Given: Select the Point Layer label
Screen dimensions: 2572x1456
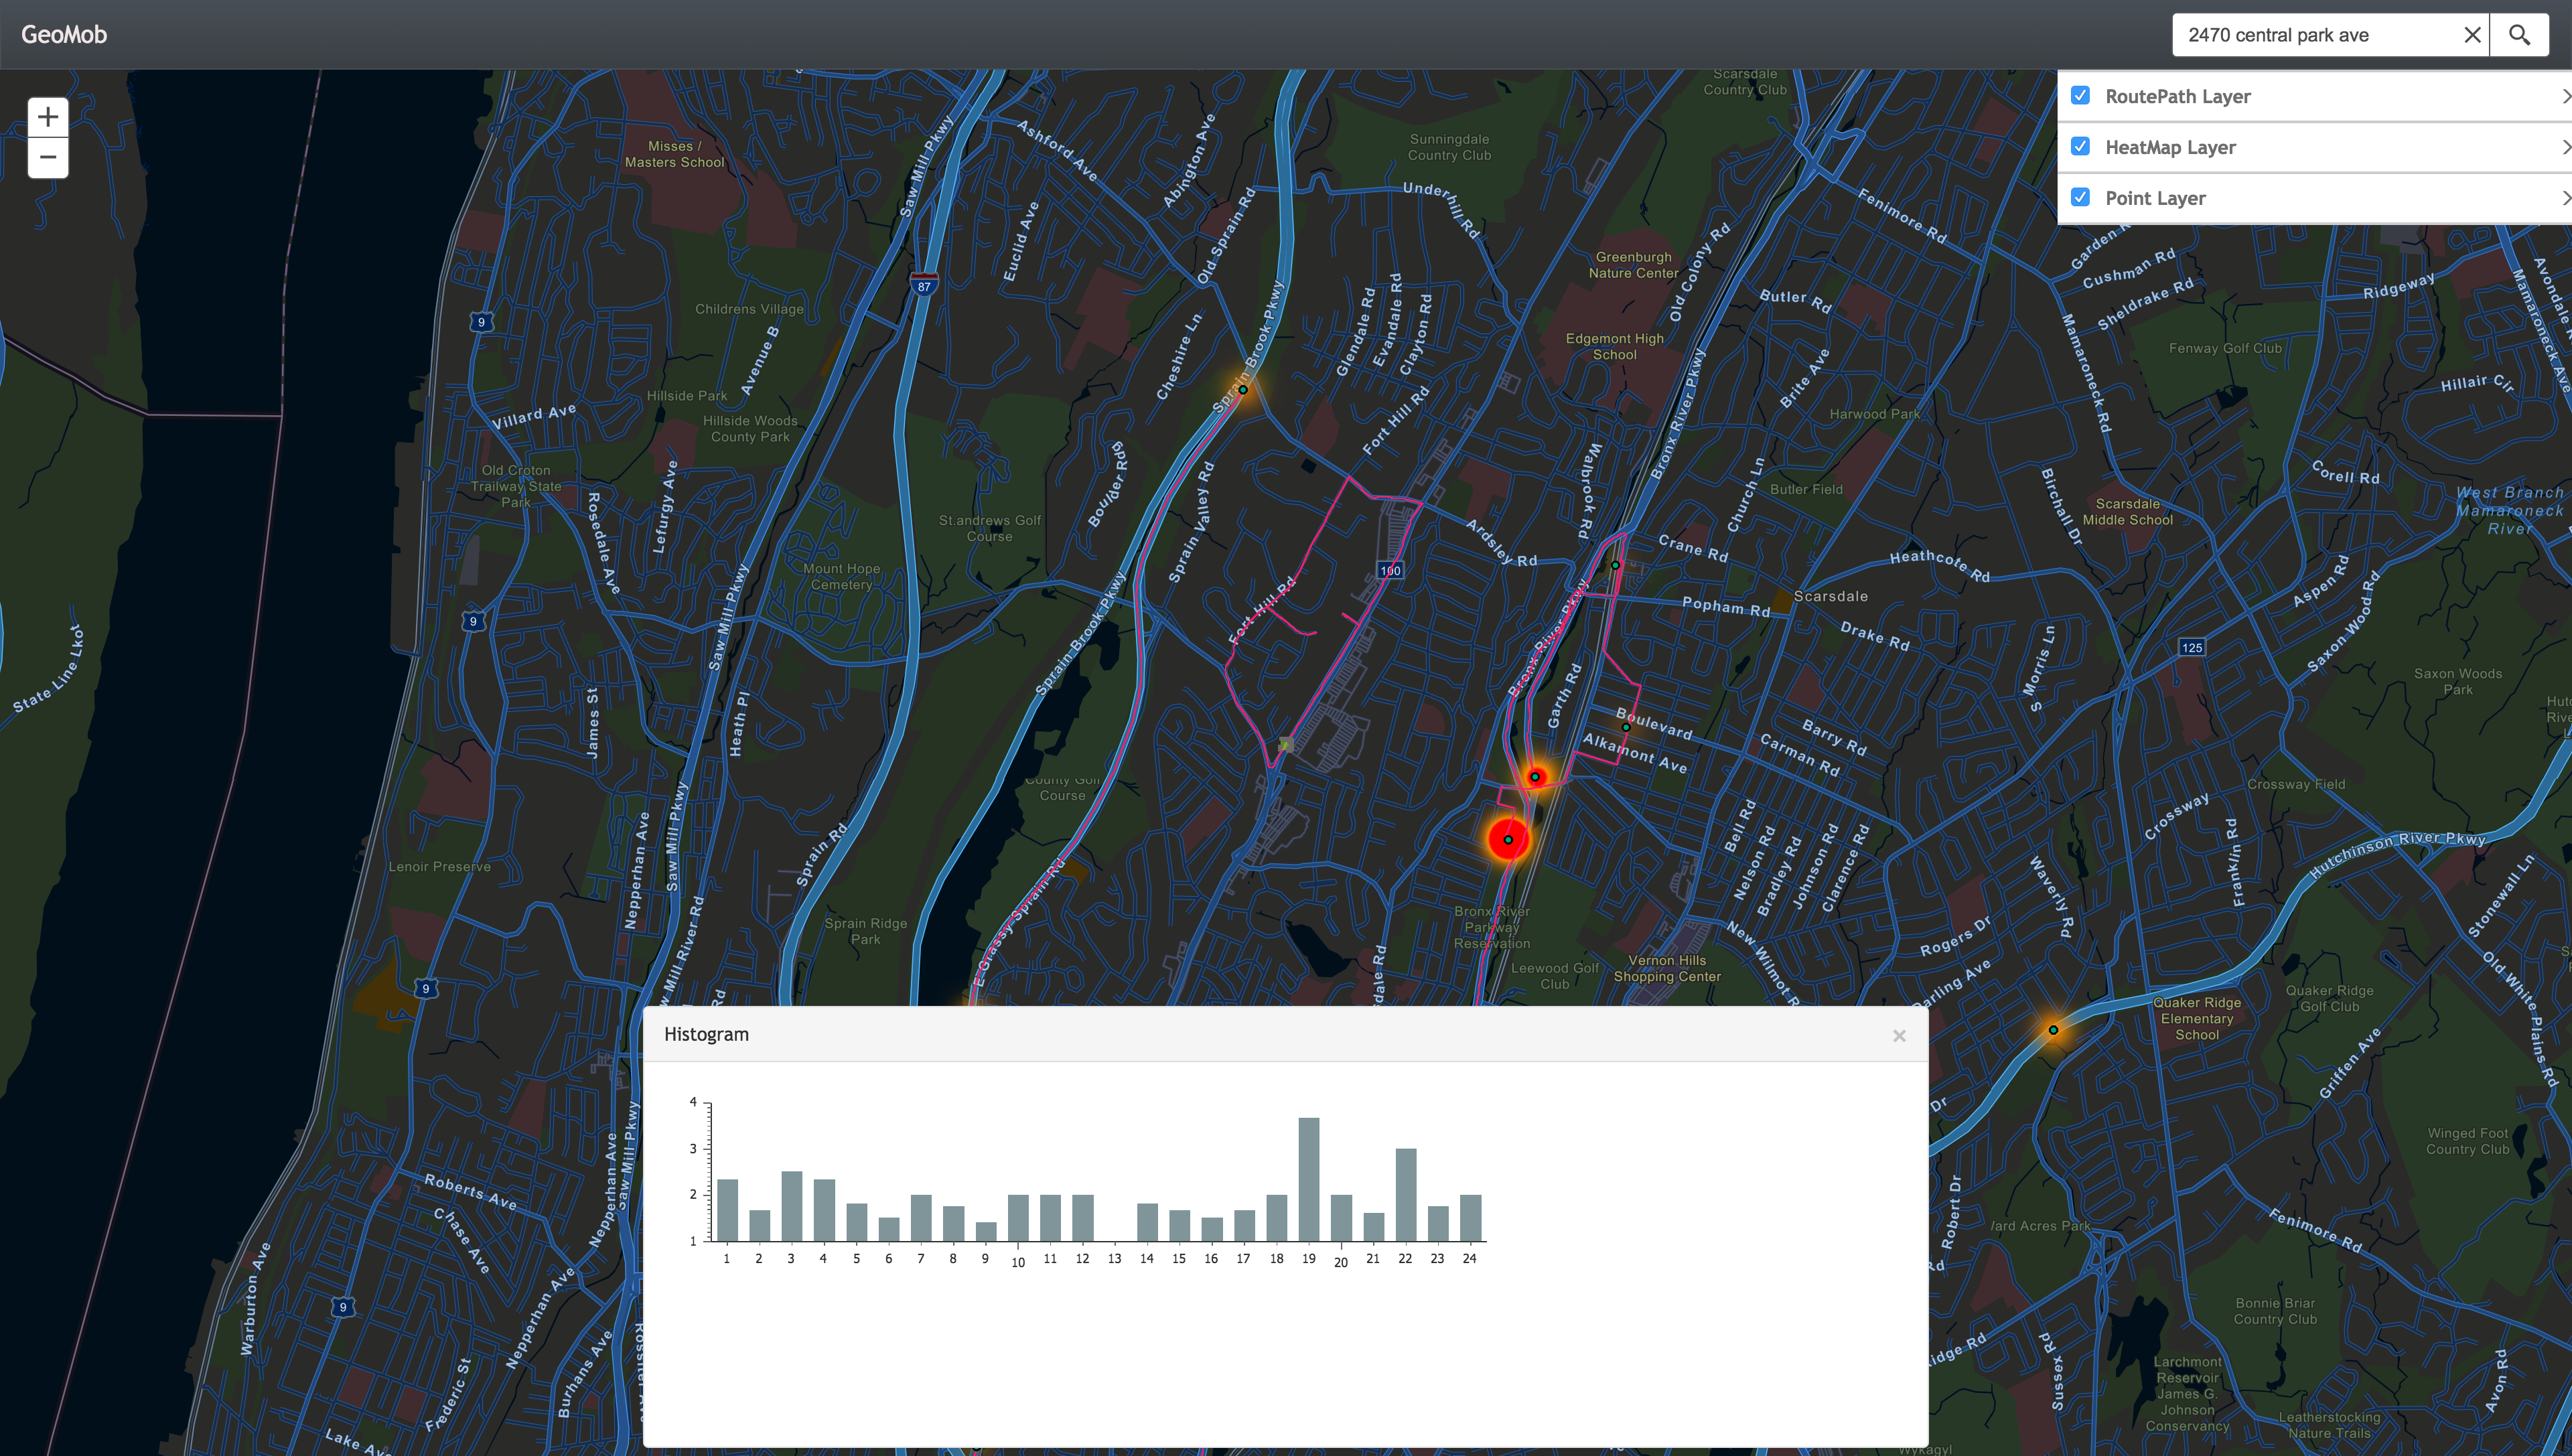Looking at the screenshot, I should [x=2155, y=198].
